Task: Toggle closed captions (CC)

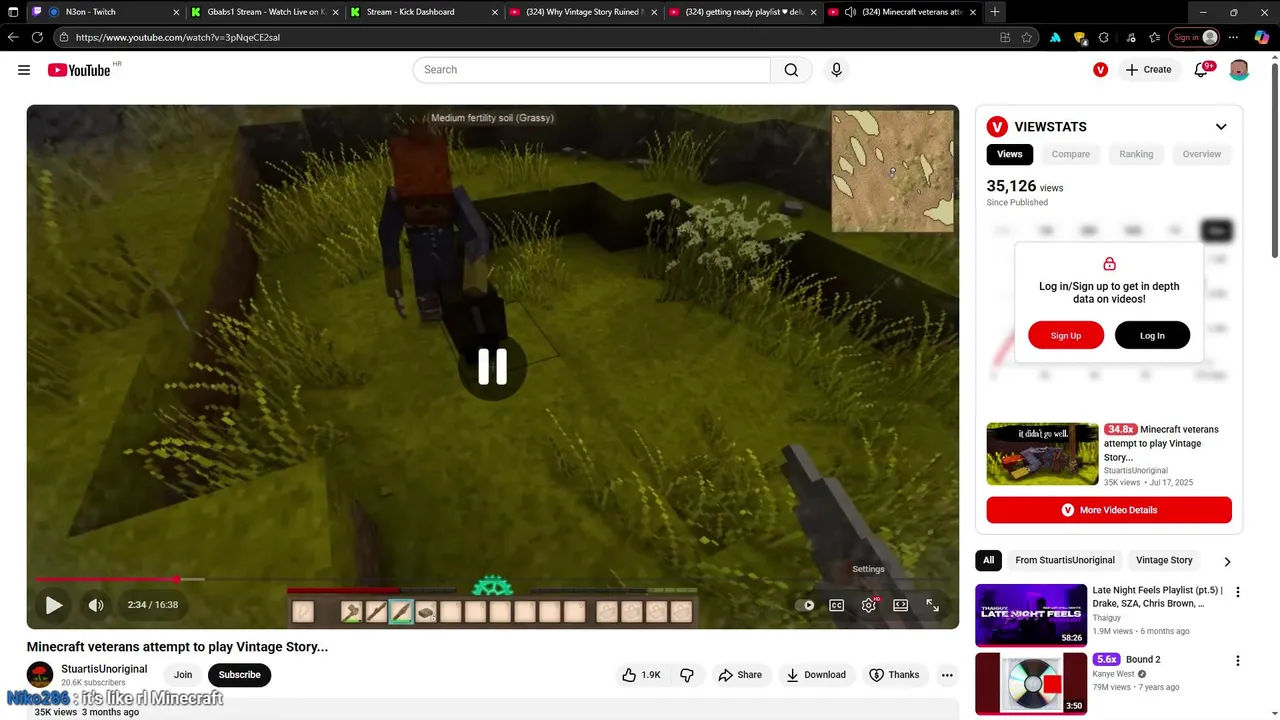Action: [837, 605]
